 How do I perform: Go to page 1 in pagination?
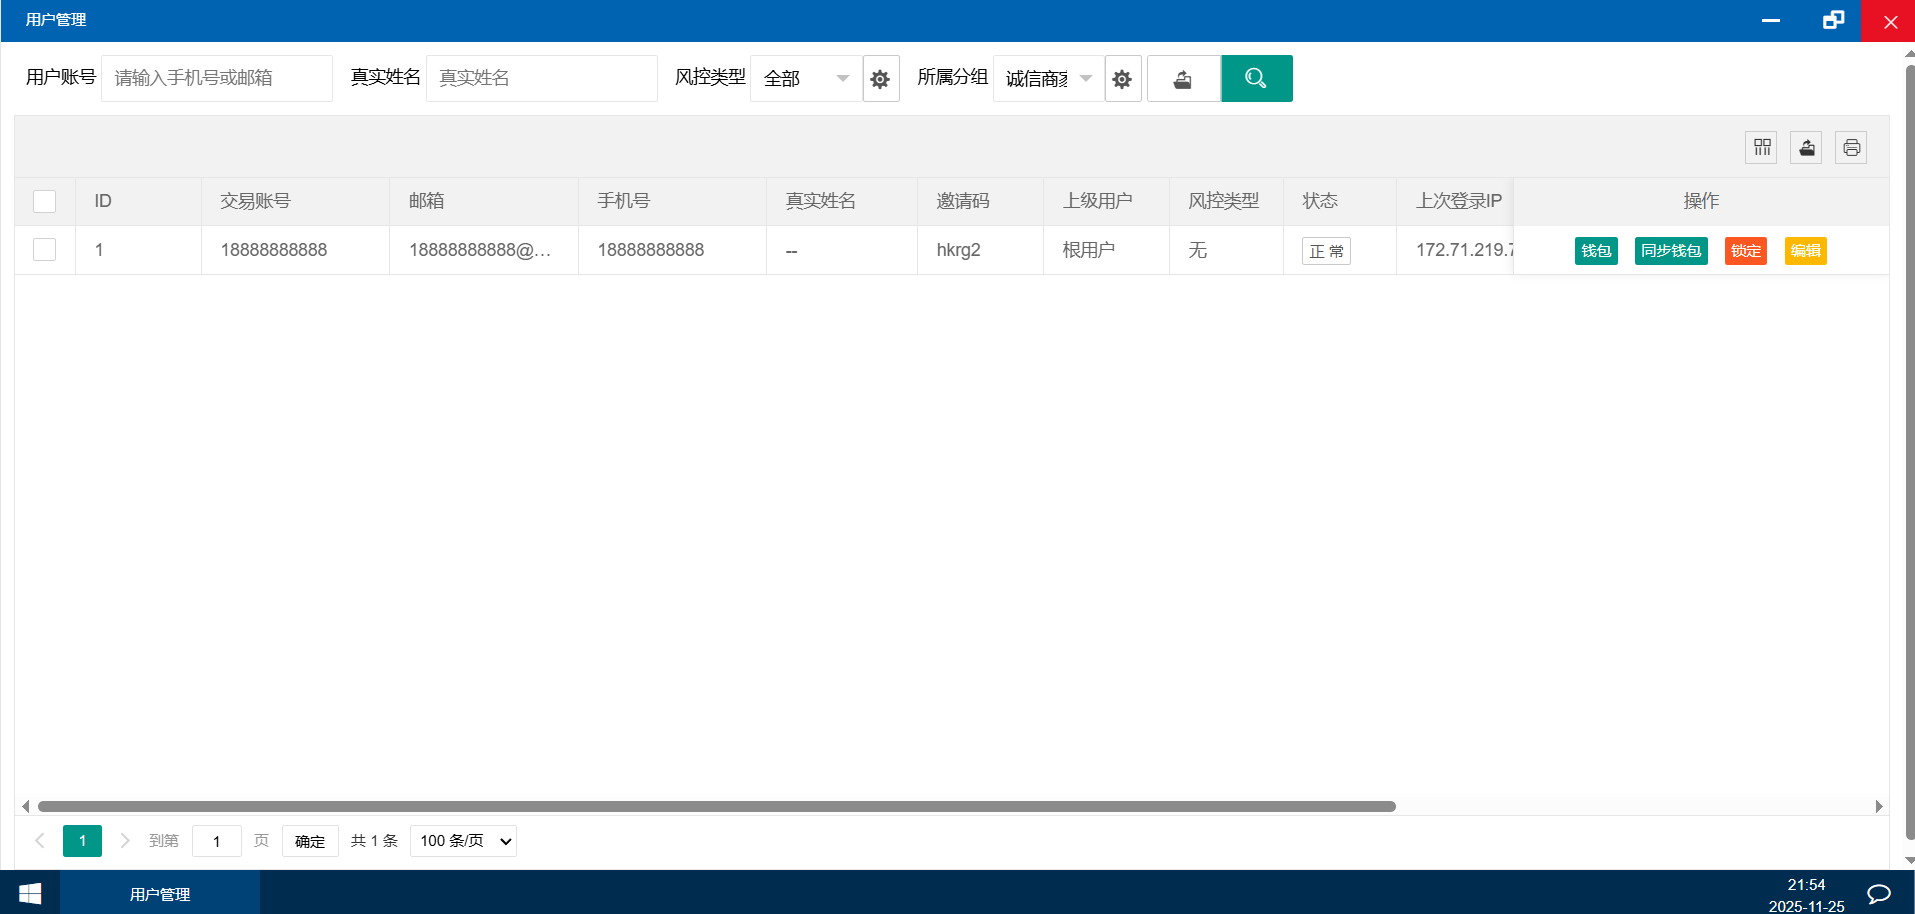(x=82, y=841)
